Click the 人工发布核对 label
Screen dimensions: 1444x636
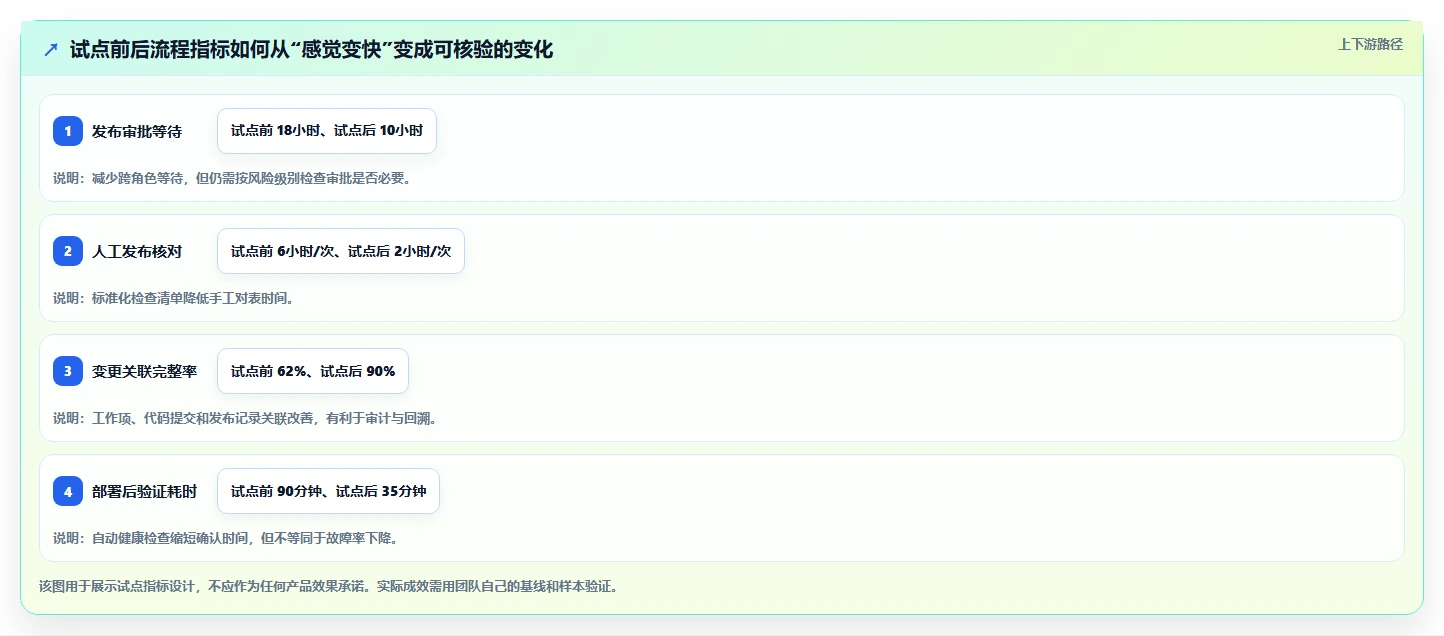(137, 251)
